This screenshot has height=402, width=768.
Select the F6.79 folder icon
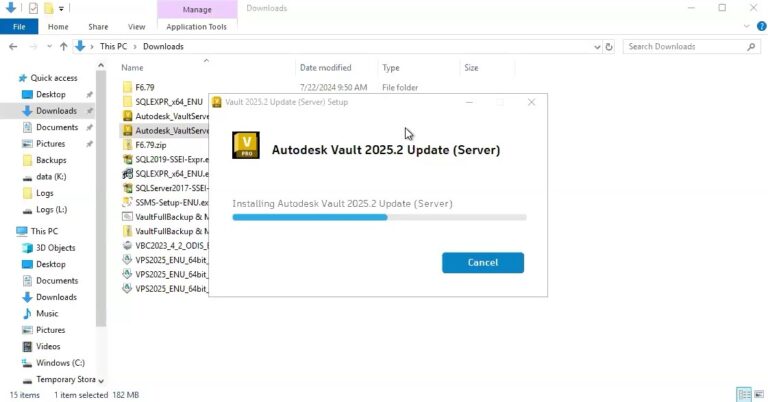(127, 87)
